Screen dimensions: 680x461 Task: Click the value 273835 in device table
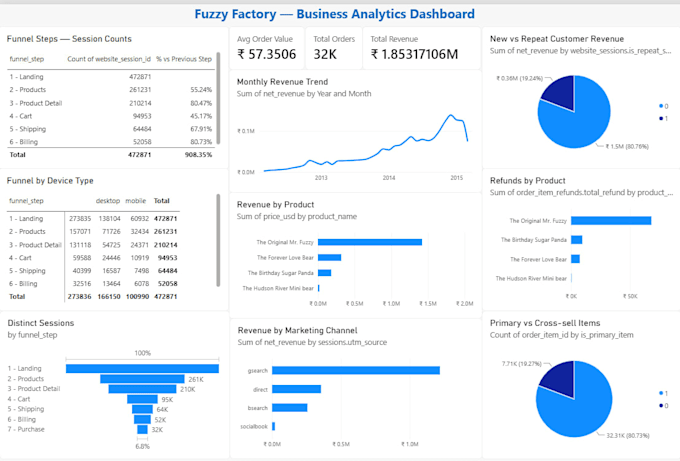coord(80,219)
